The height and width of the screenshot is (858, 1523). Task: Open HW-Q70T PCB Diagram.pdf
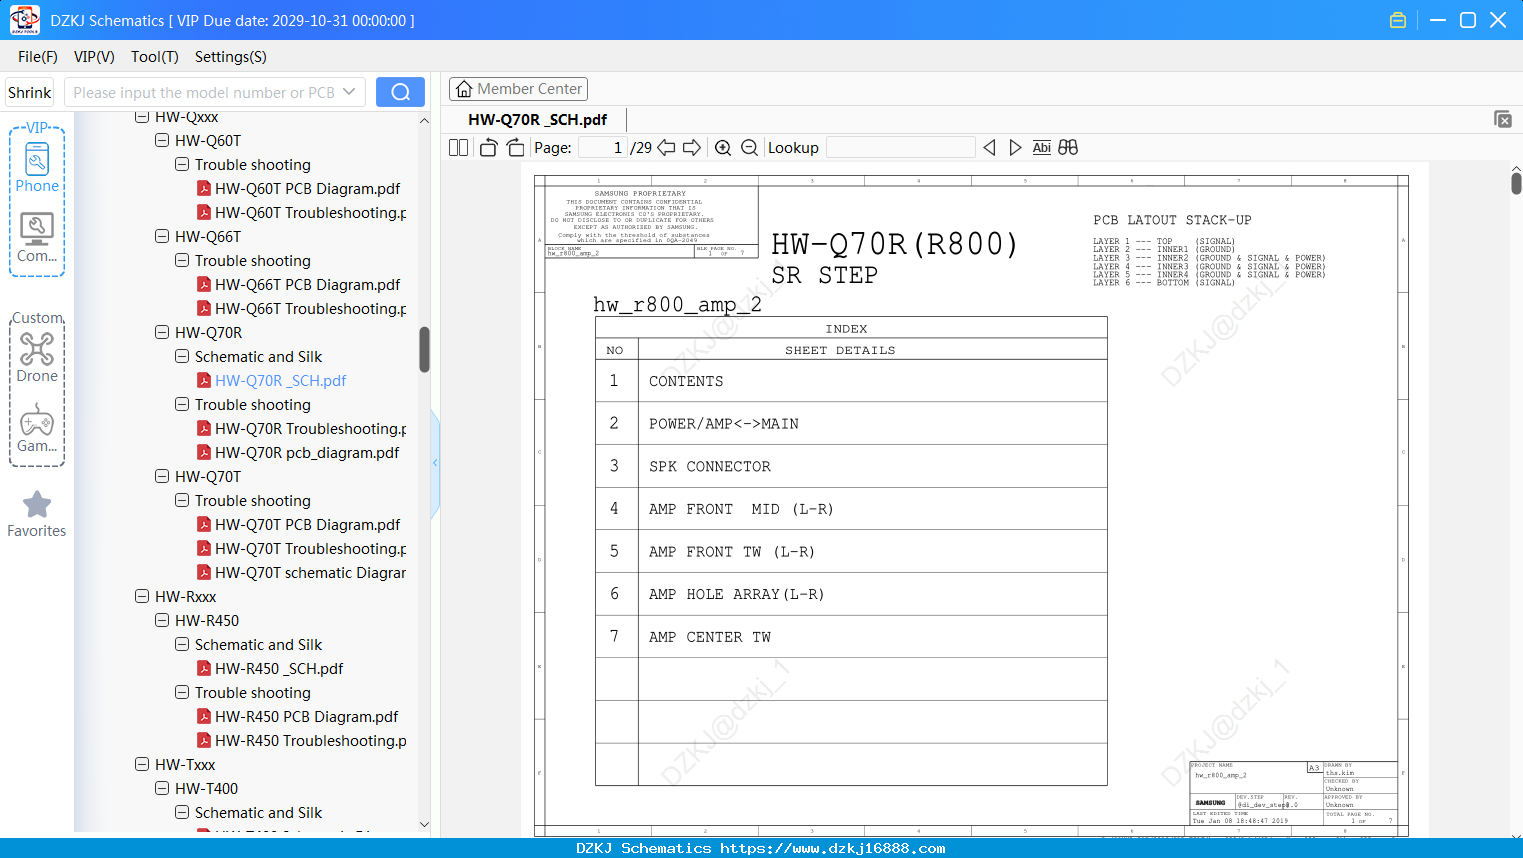pos(298,525)
